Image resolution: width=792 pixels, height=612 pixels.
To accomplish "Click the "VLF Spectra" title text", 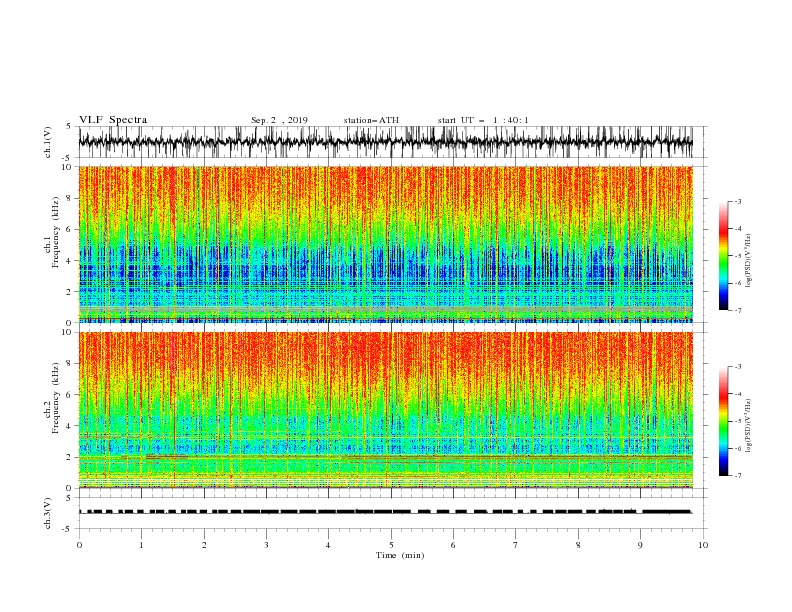I will 113,120.
